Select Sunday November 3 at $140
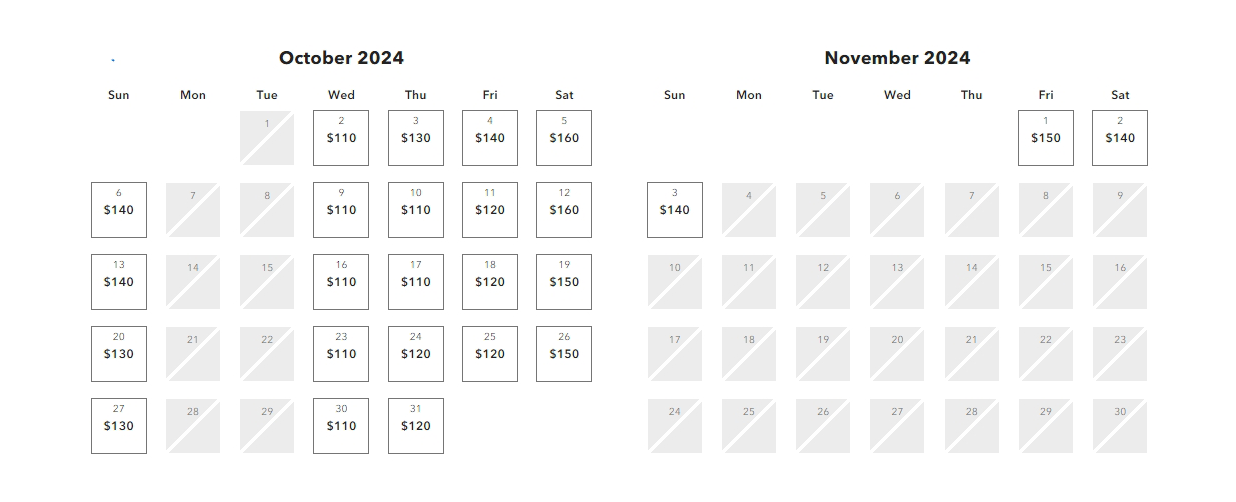 click(x=675, y=210)
